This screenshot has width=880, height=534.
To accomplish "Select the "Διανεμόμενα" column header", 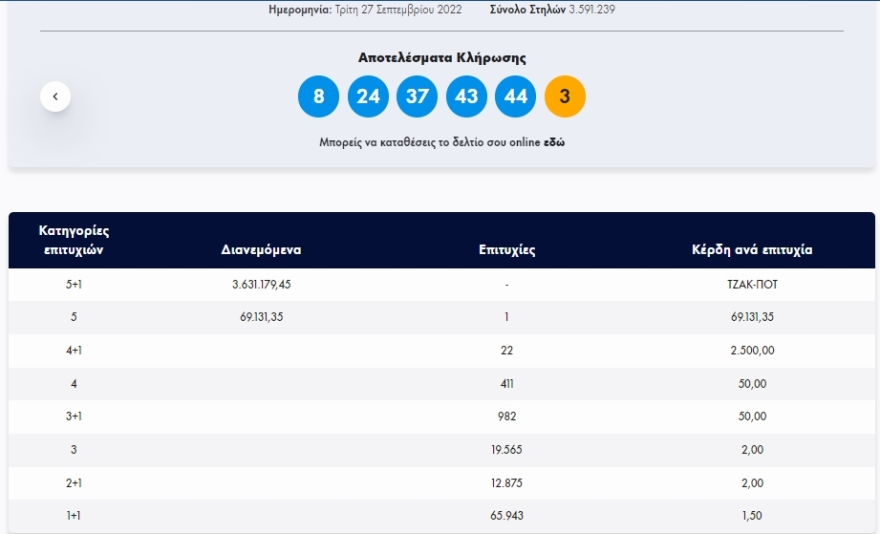I will click(261, 250).
